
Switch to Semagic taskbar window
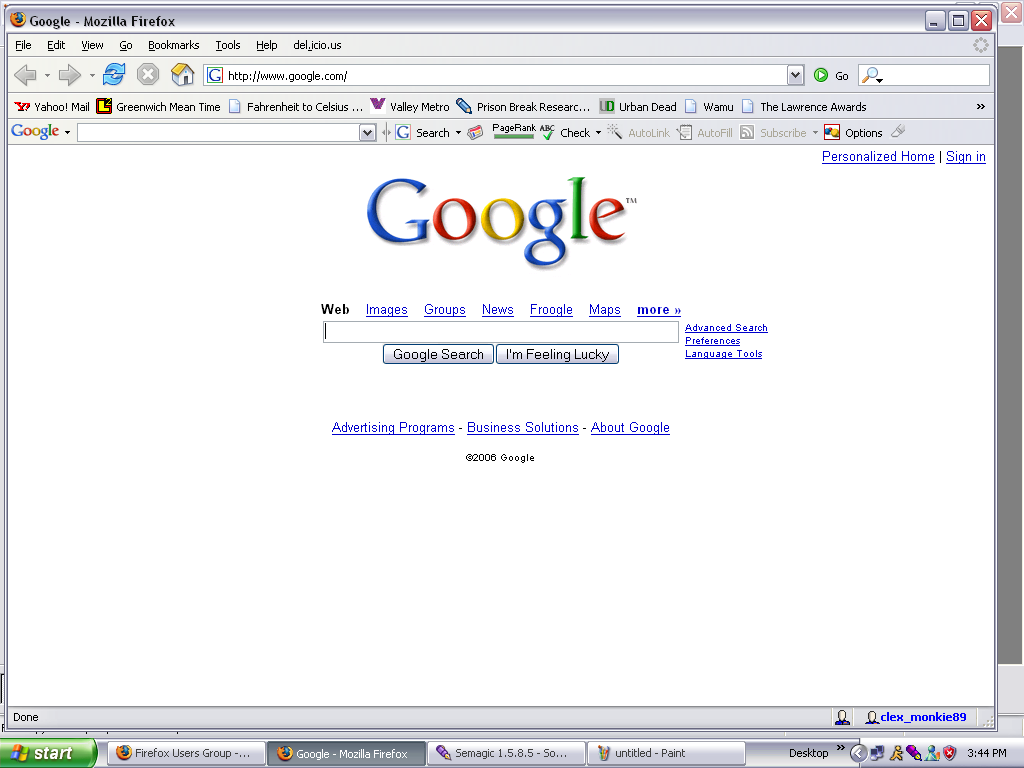tap(506, 753)
